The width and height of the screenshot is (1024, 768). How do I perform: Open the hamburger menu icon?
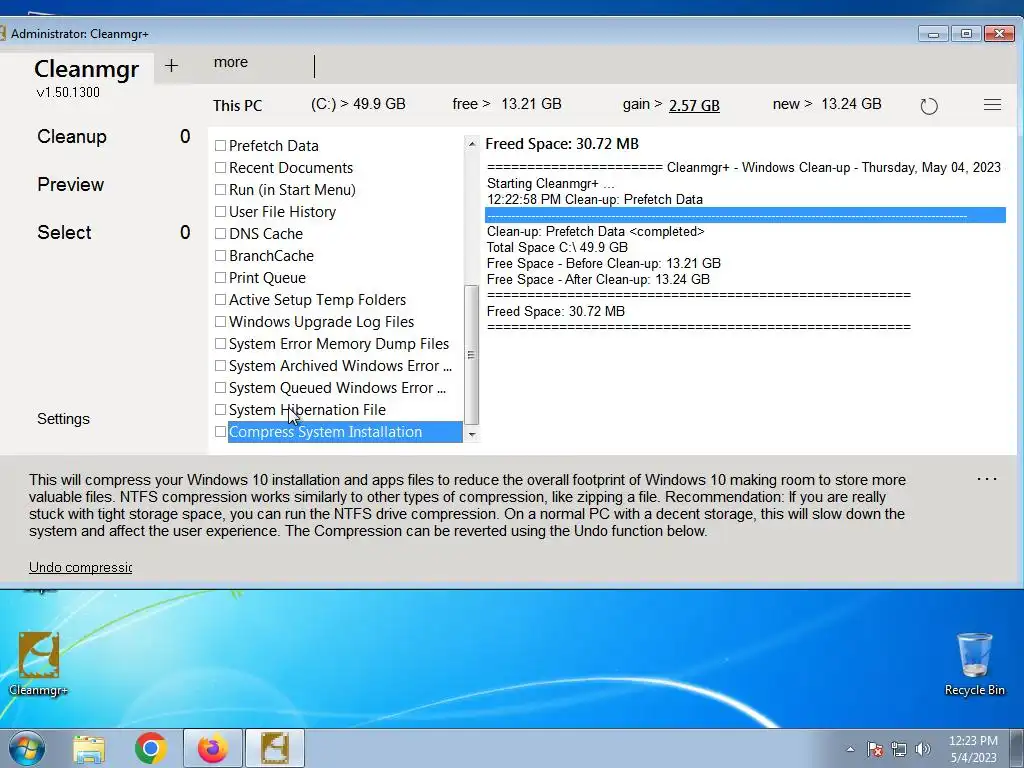[992, 104]
